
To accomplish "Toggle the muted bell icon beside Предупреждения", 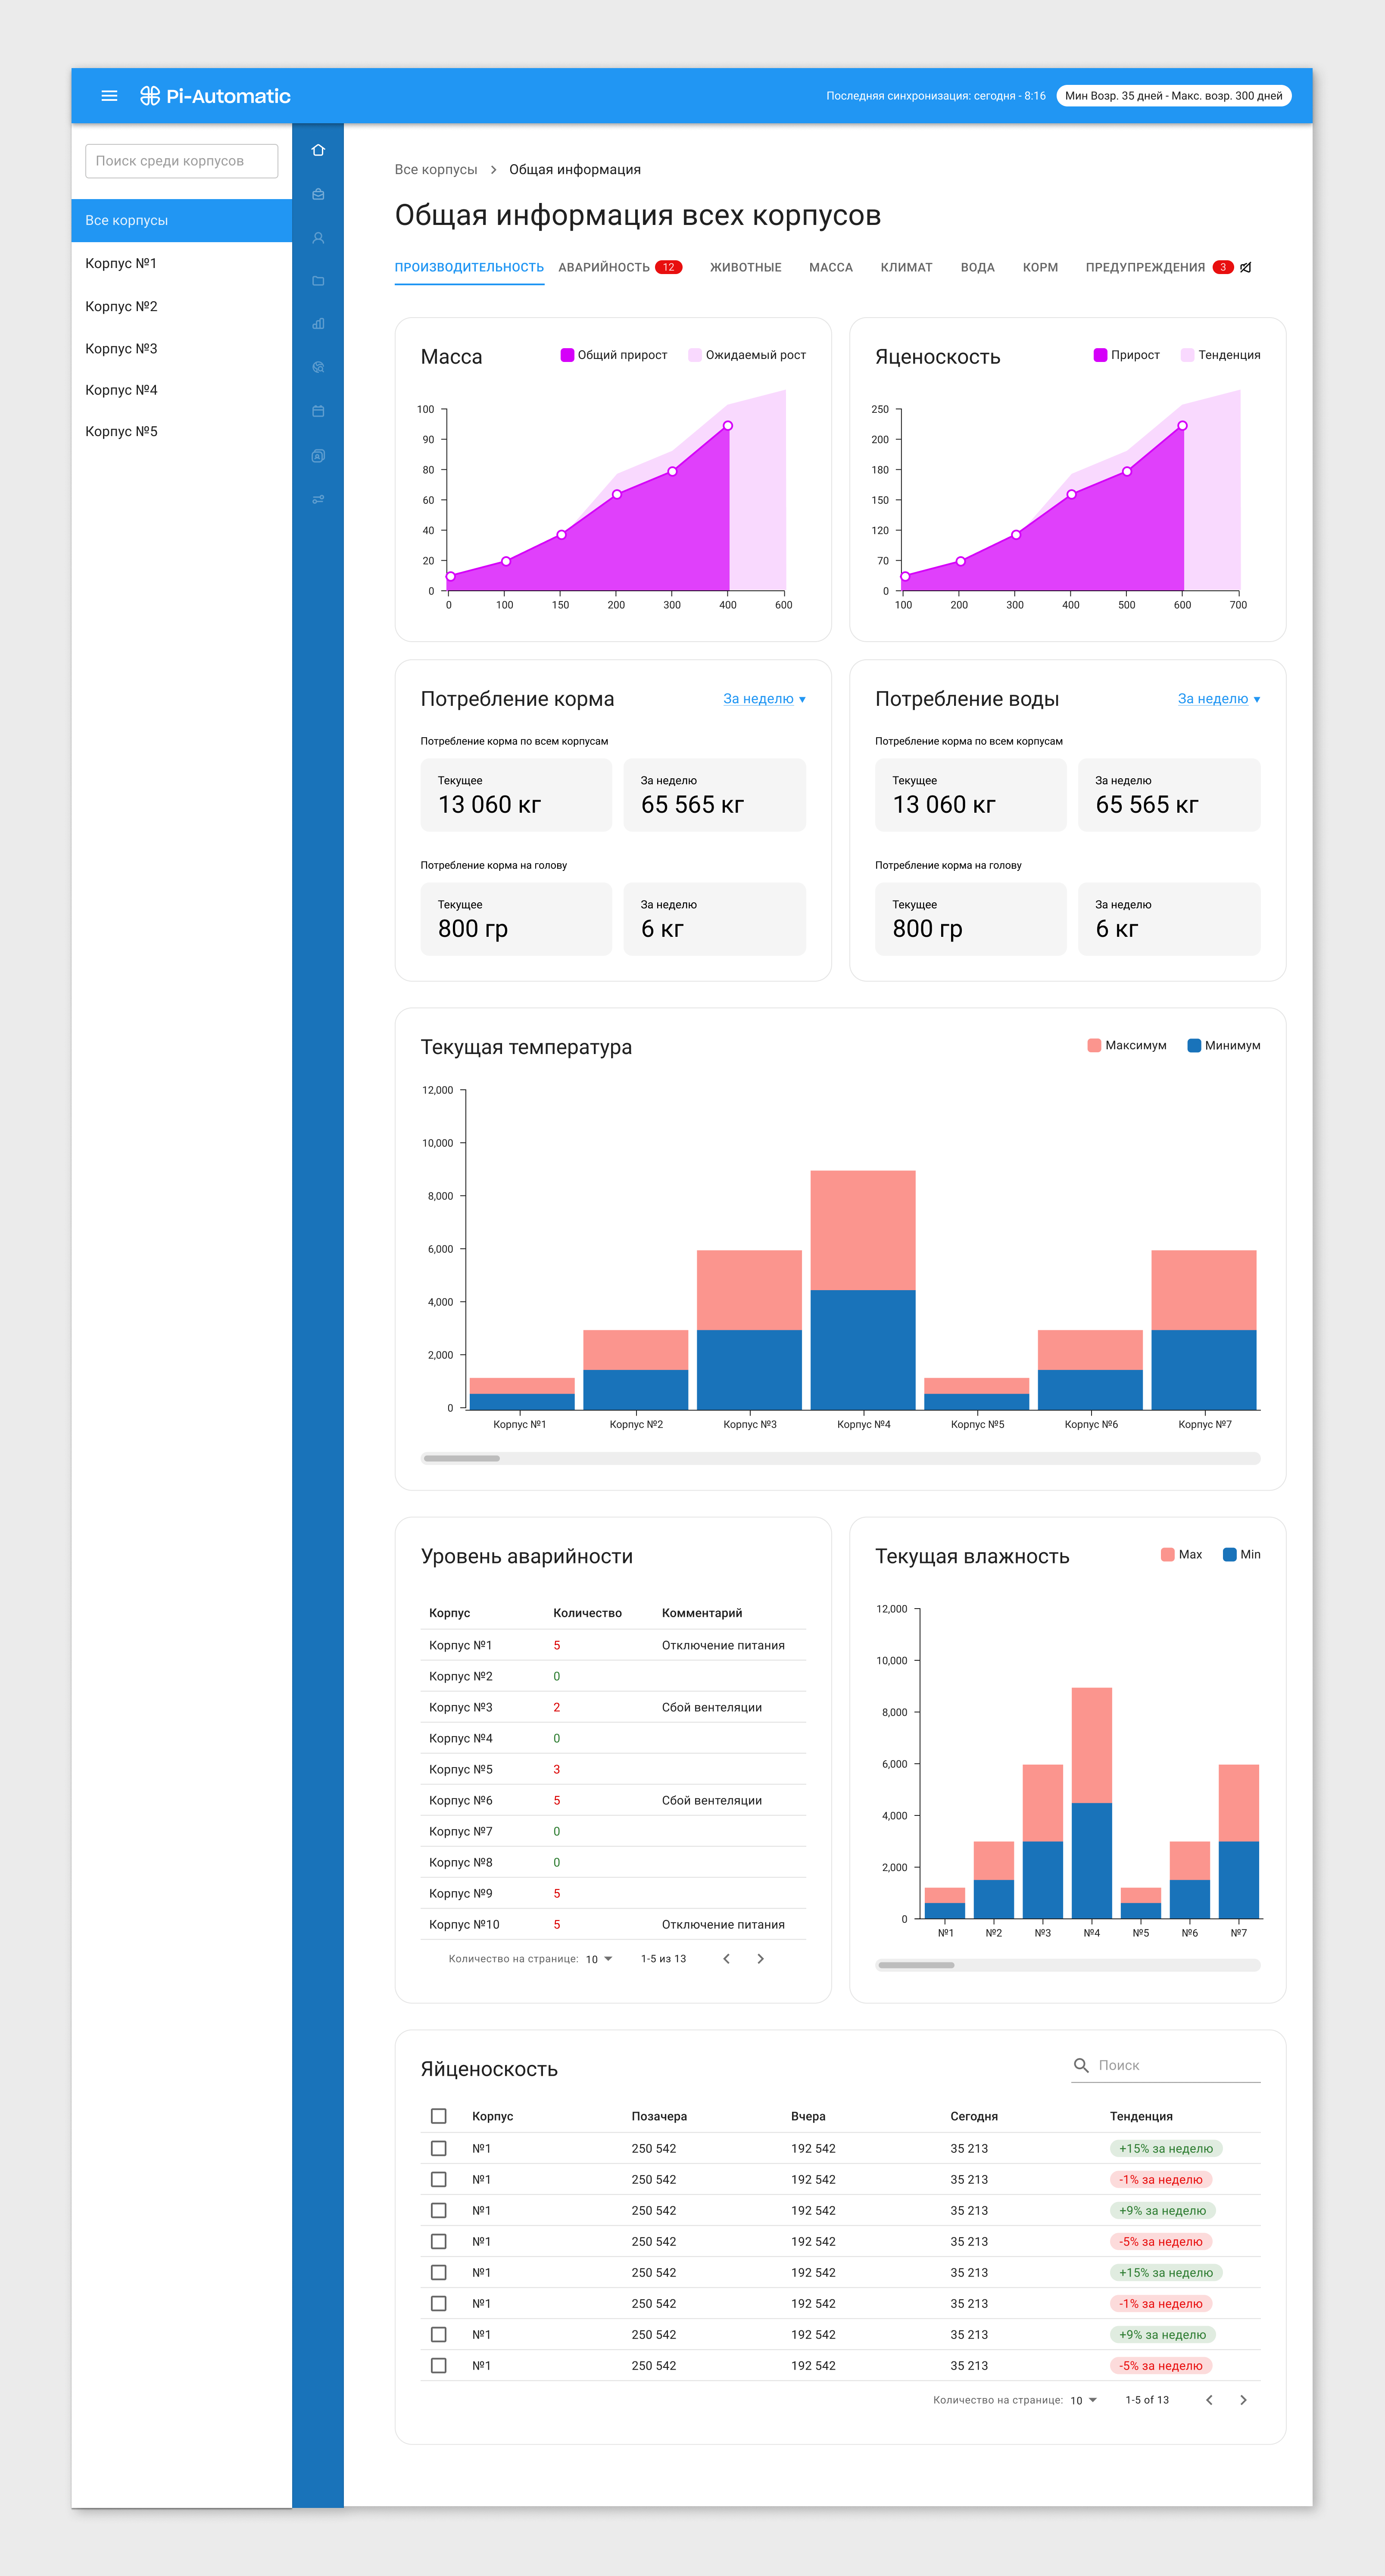I will pos(1246,267).
